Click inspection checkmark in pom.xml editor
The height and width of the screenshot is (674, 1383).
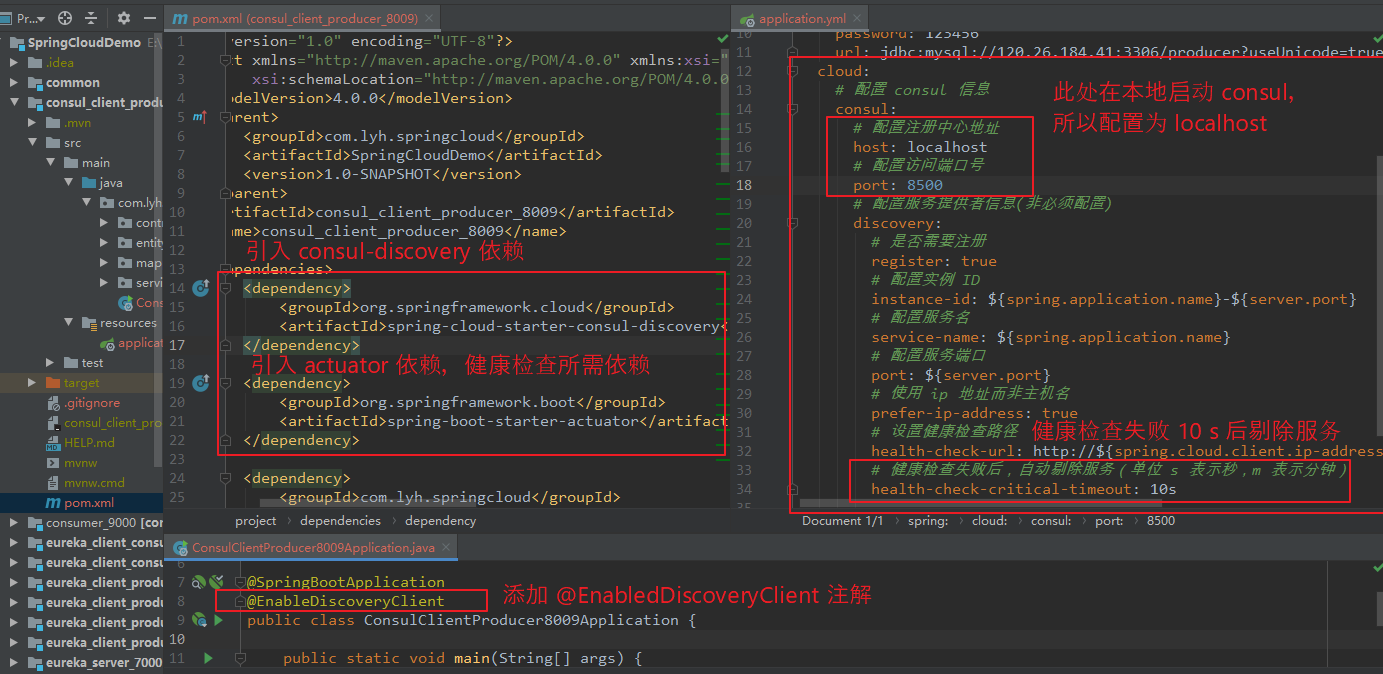722,40
